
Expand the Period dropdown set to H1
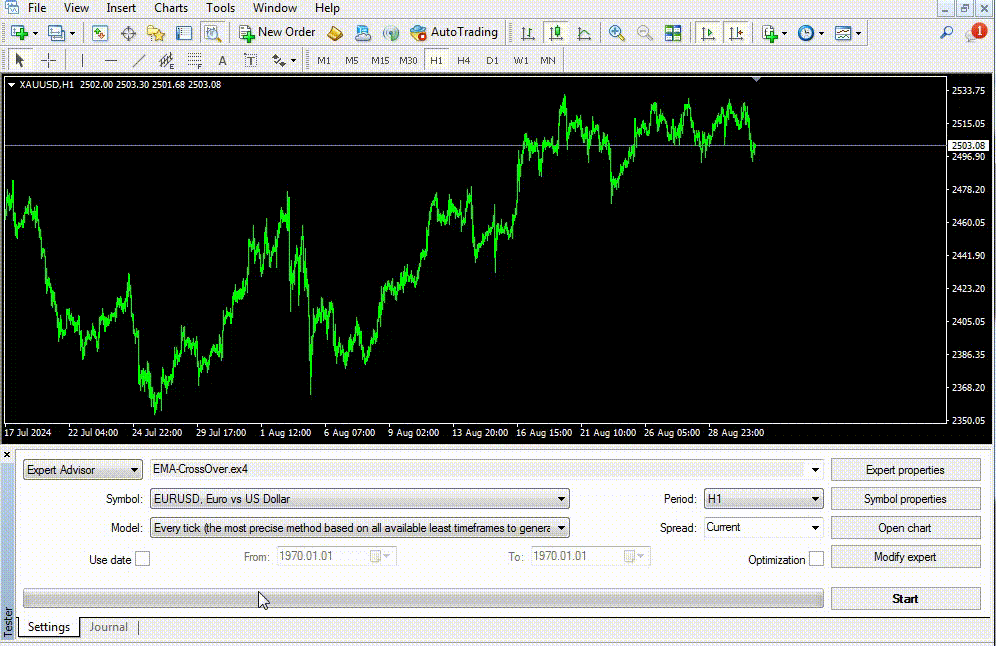click(763, 499)
